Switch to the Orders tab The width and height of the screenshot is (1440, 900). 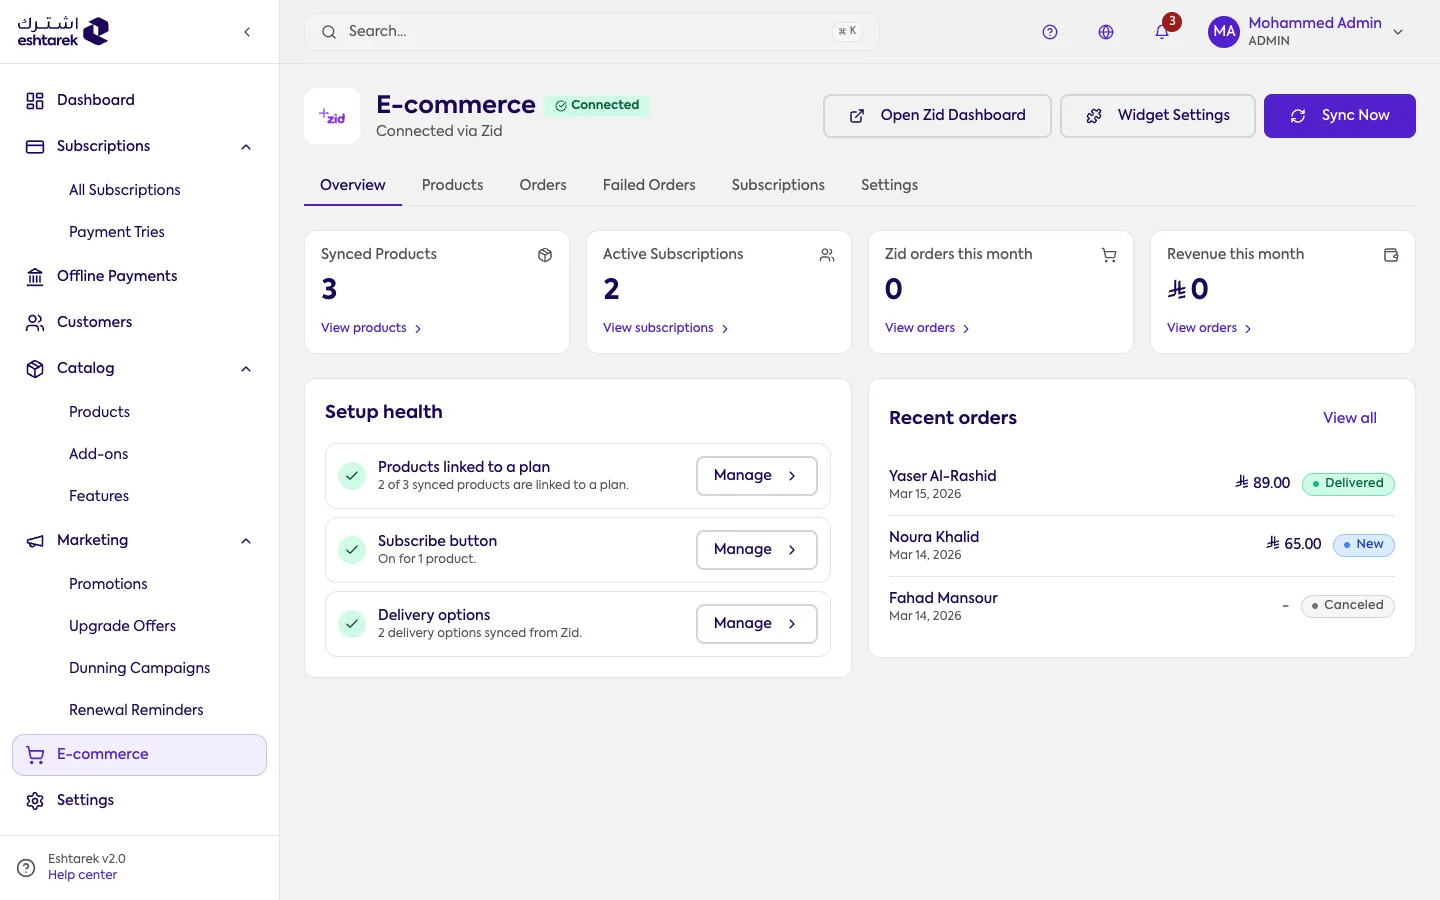coord(543,185)
